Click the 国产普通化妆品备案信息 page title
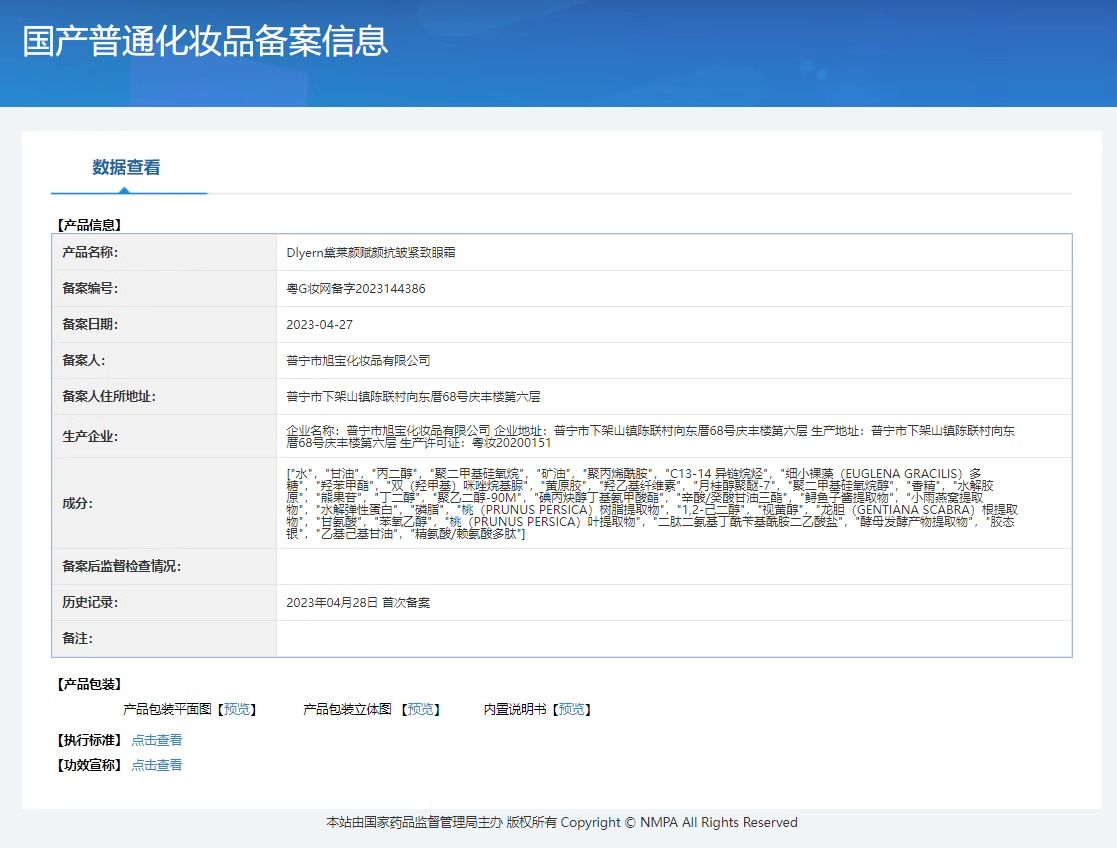 (205, 41)
